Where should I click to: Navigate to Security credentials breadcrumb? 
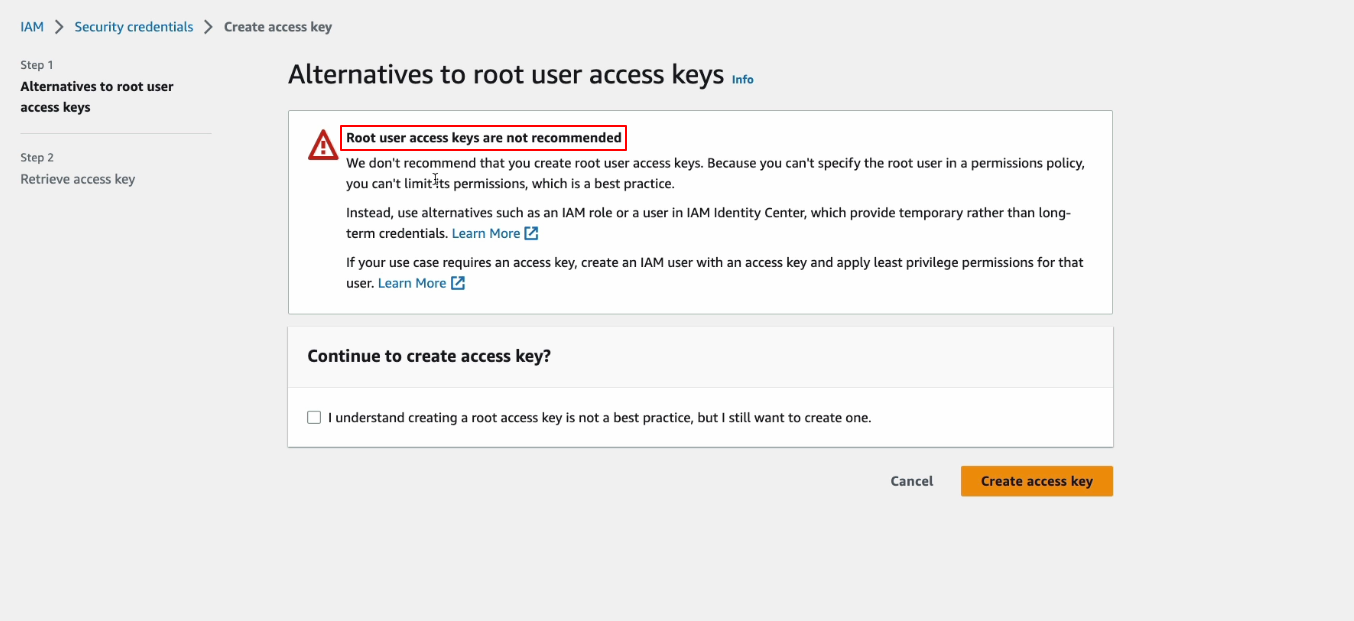pos(134,27)
